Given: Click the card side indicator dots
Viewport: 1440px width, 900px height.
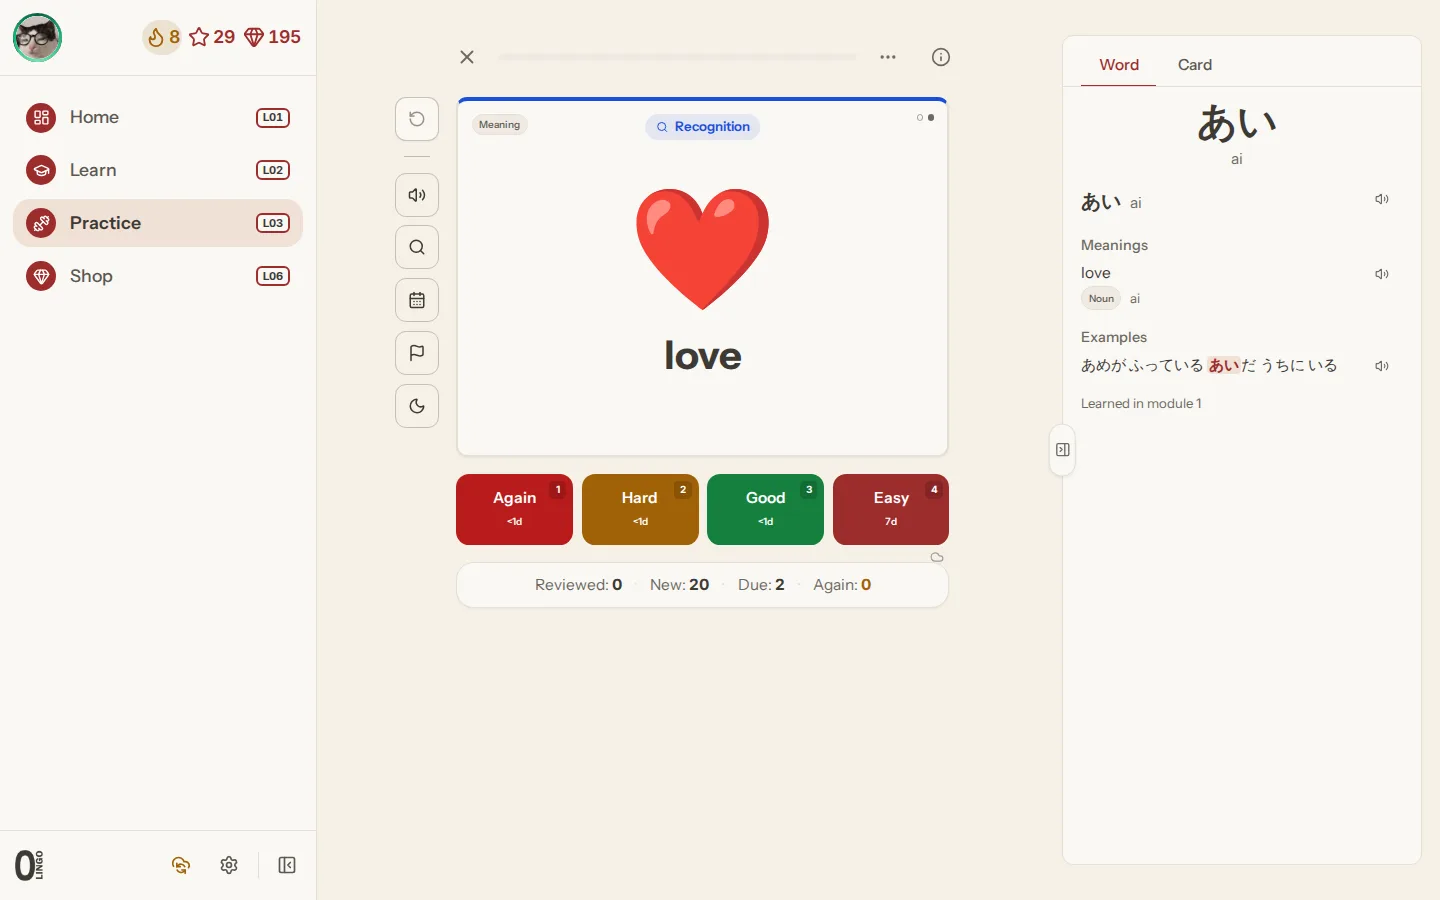Looking at the screenshot, I should (926, 118).
